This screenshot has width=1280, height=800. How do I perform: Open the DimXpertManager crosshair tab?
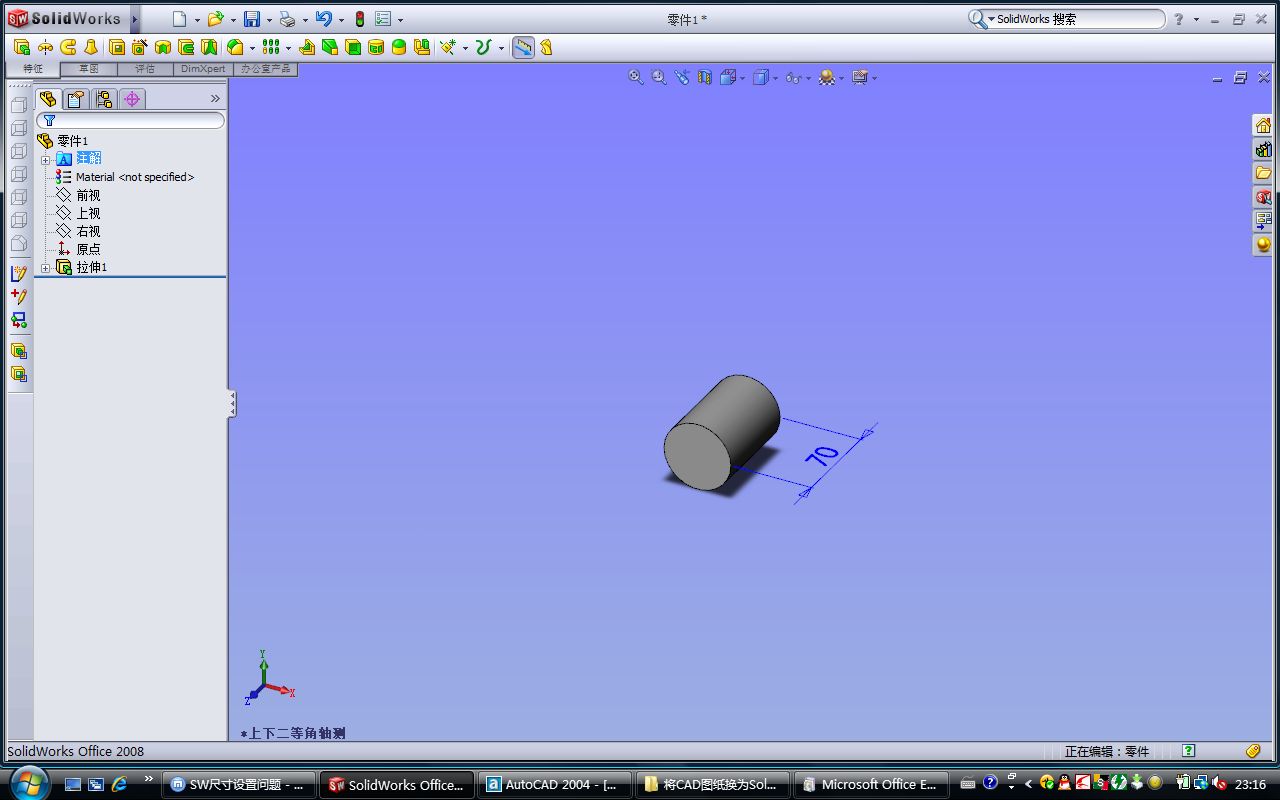pyautogui.click(x=132, y=98)
